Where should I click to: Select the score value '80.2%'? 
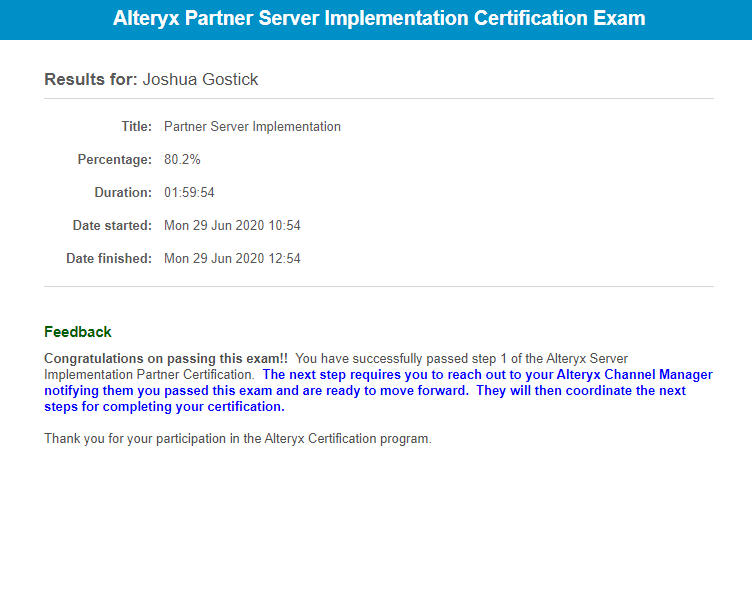tap(182, 159)
